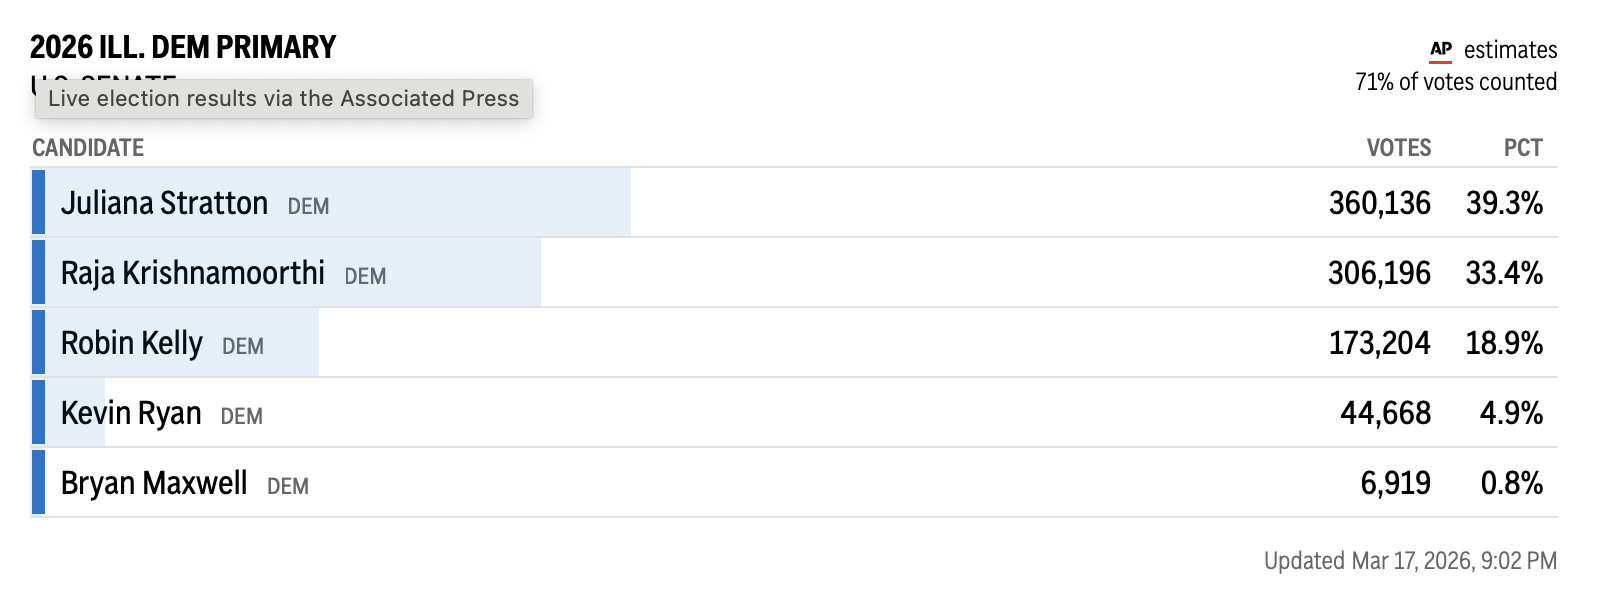Screen dimensions: 1598x600
Task: Click the CANDIDATE column header
Action: (88, 148)
